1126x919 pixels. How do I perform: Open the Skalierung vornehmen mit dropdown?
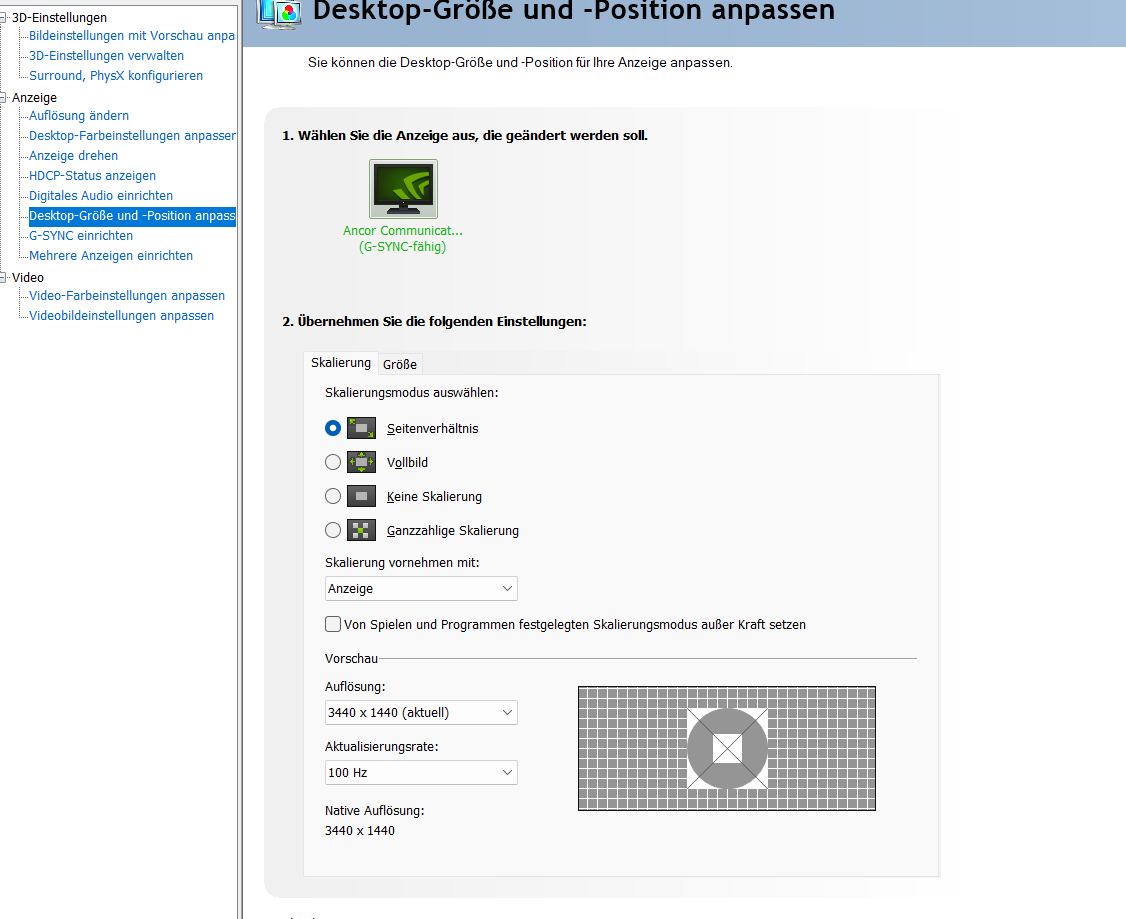tap(421, 589)
